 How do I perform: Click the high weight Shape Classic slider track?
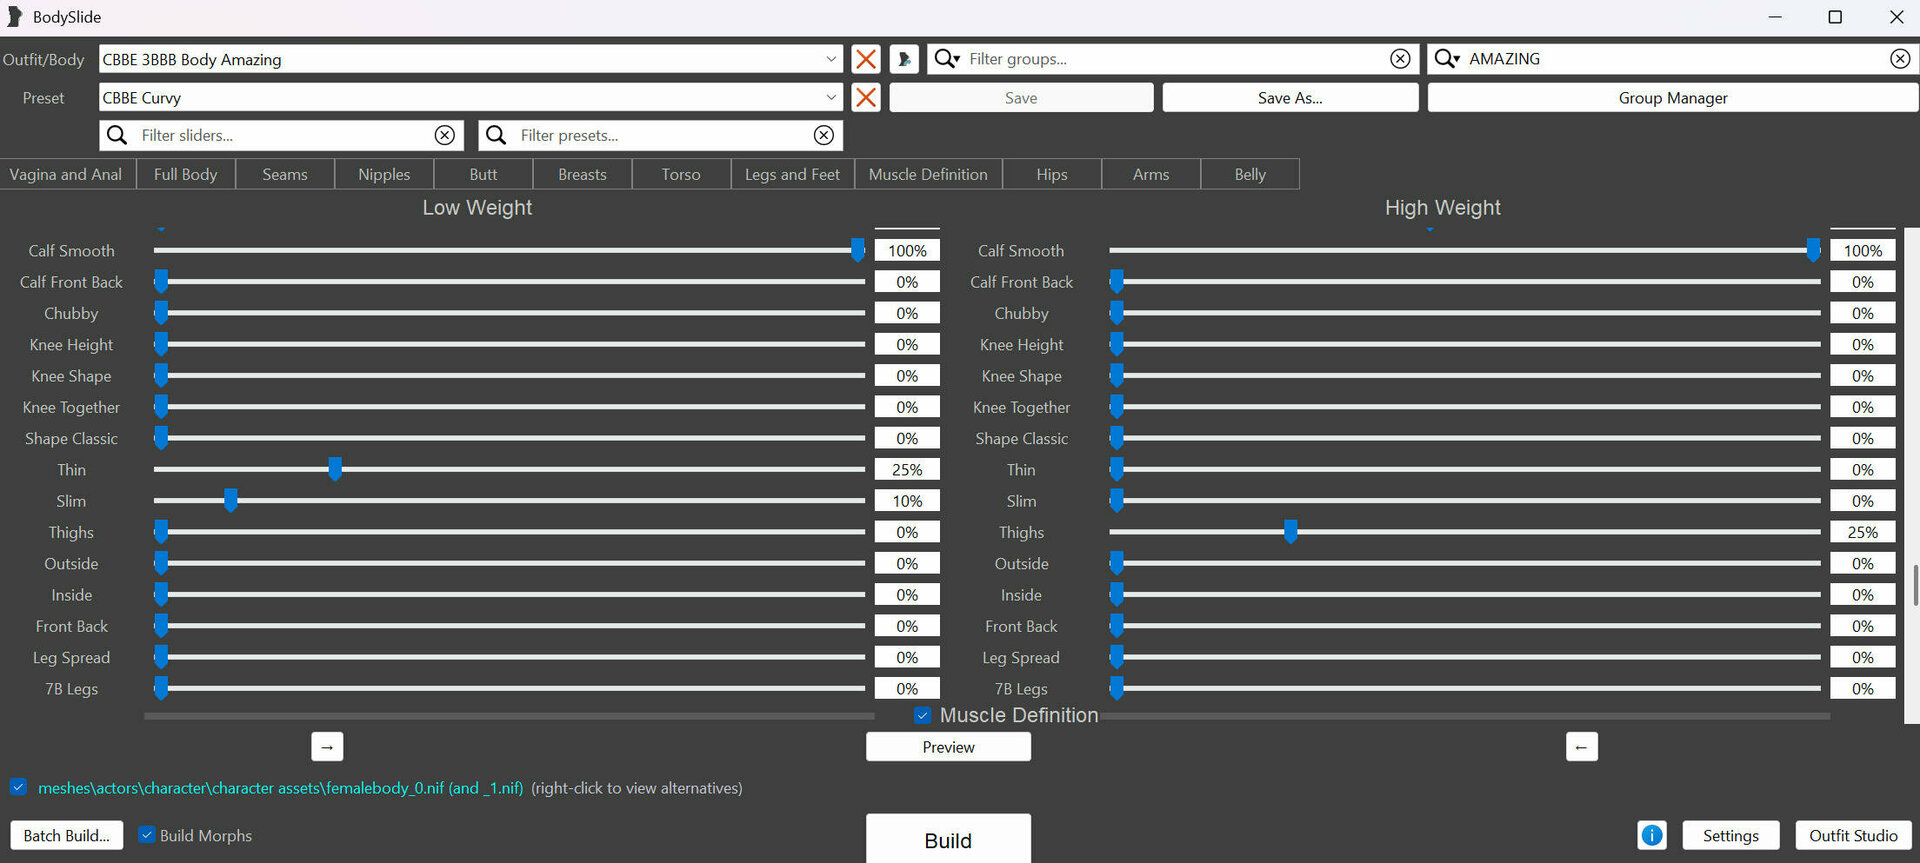[x=1465, y=438]
